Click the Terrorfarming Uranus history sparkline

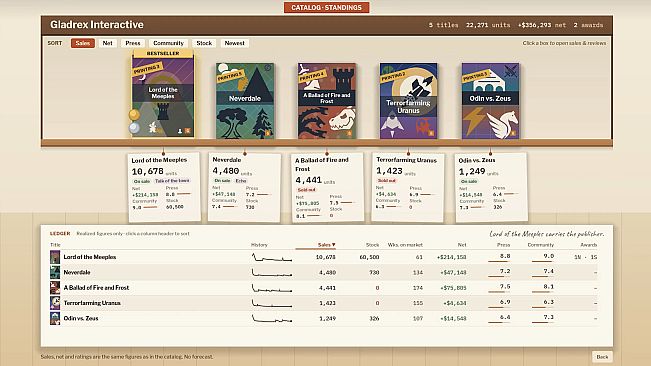pos(272,303)
